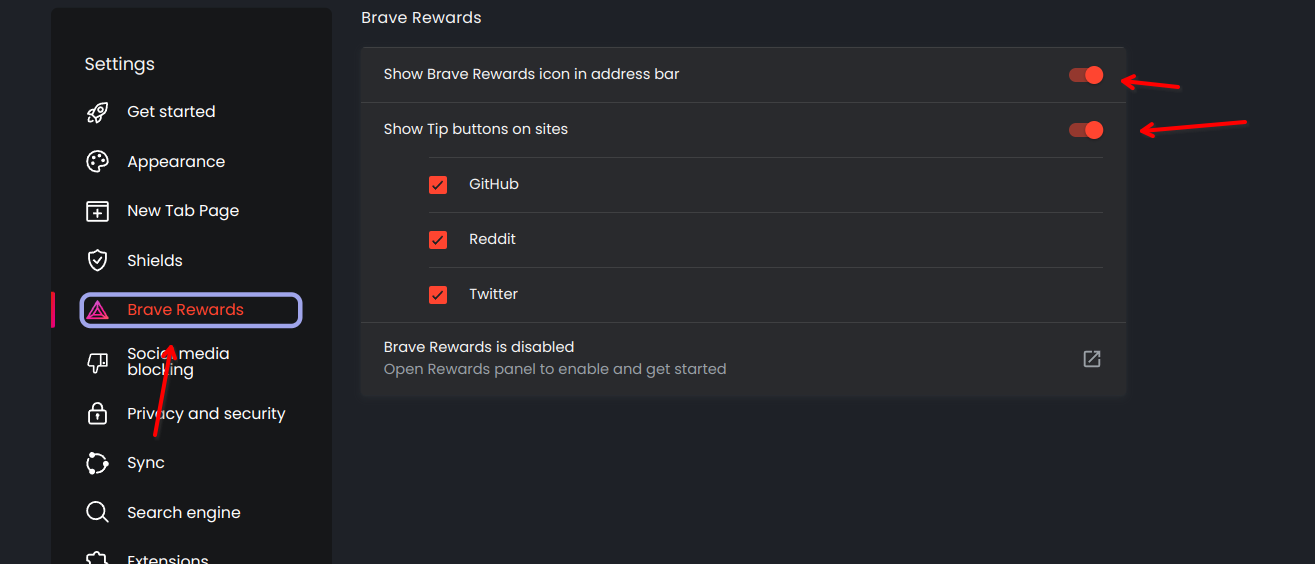Go to Privacy and security settings
Screen dimensions: 1315x564
click(206, 414)
